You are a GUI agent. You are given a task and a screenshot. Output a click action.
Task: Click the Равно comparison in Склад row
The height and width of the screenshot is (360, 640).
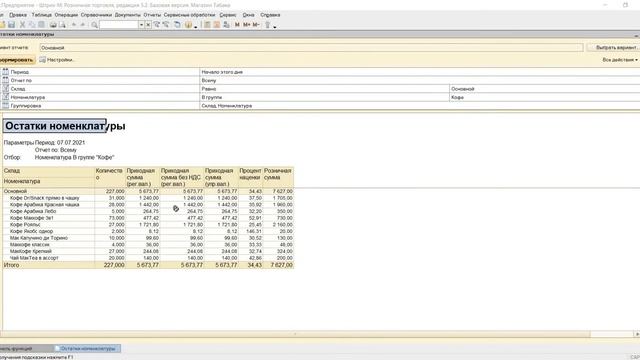[x=209, y=89]
